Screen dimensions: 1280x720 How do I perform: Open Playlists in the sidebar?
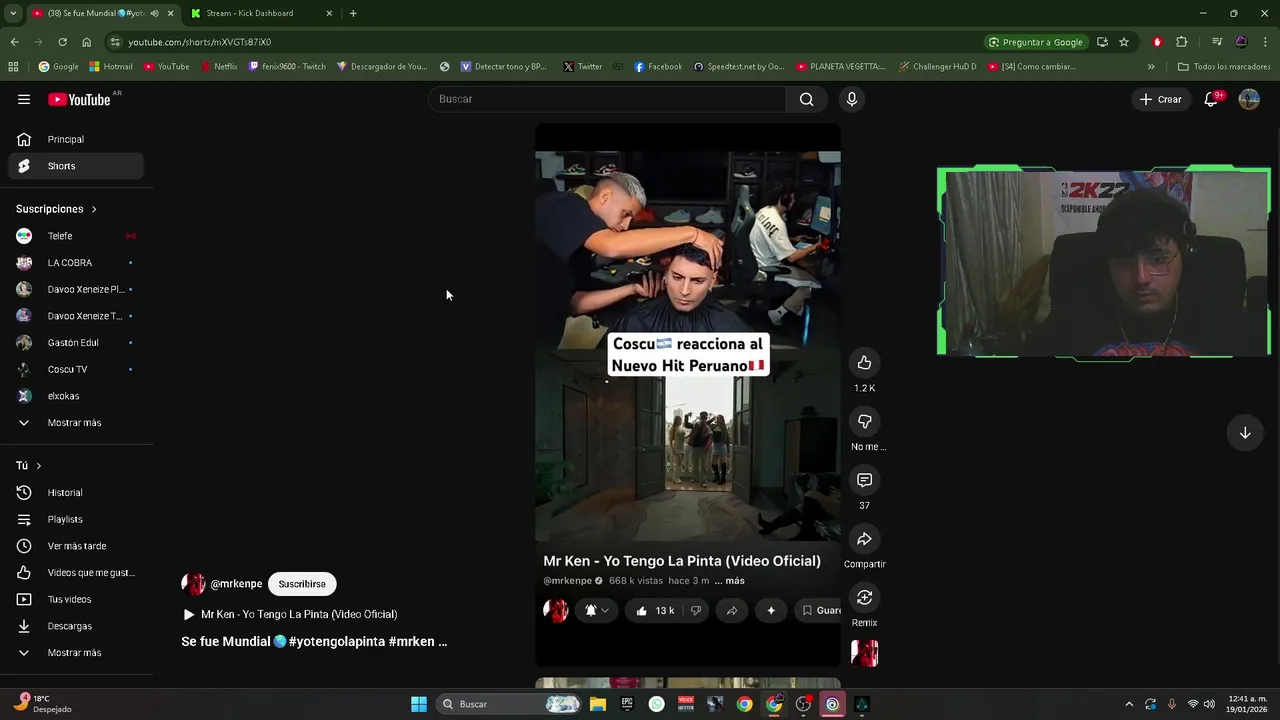pyautogui.click(x=76, y=519)
